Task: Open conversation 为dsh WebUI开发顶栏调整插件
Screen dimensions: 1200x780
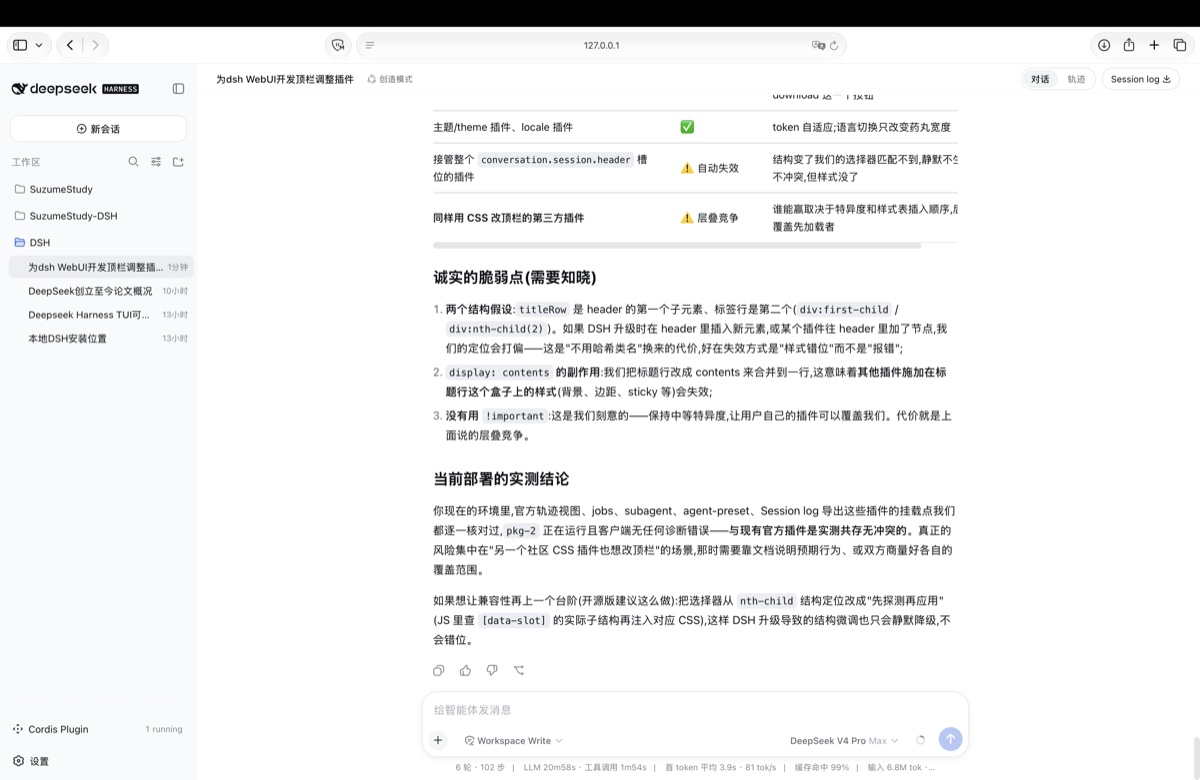Action: coord(100,267)
